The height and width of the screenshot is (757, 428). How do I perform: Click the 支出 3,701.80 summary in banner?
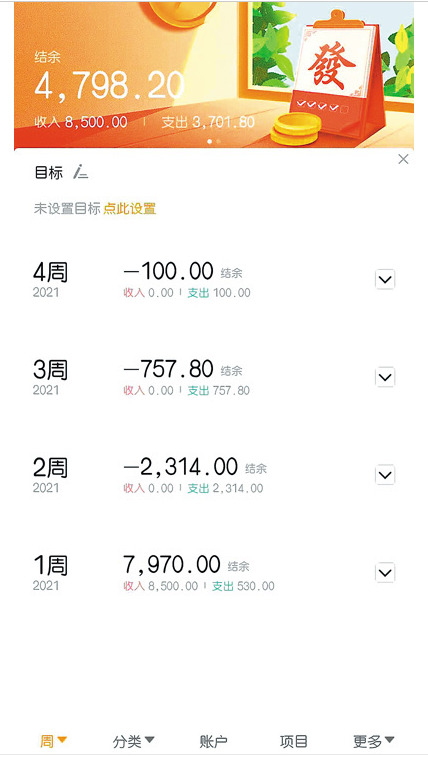[x=208, y=122]
